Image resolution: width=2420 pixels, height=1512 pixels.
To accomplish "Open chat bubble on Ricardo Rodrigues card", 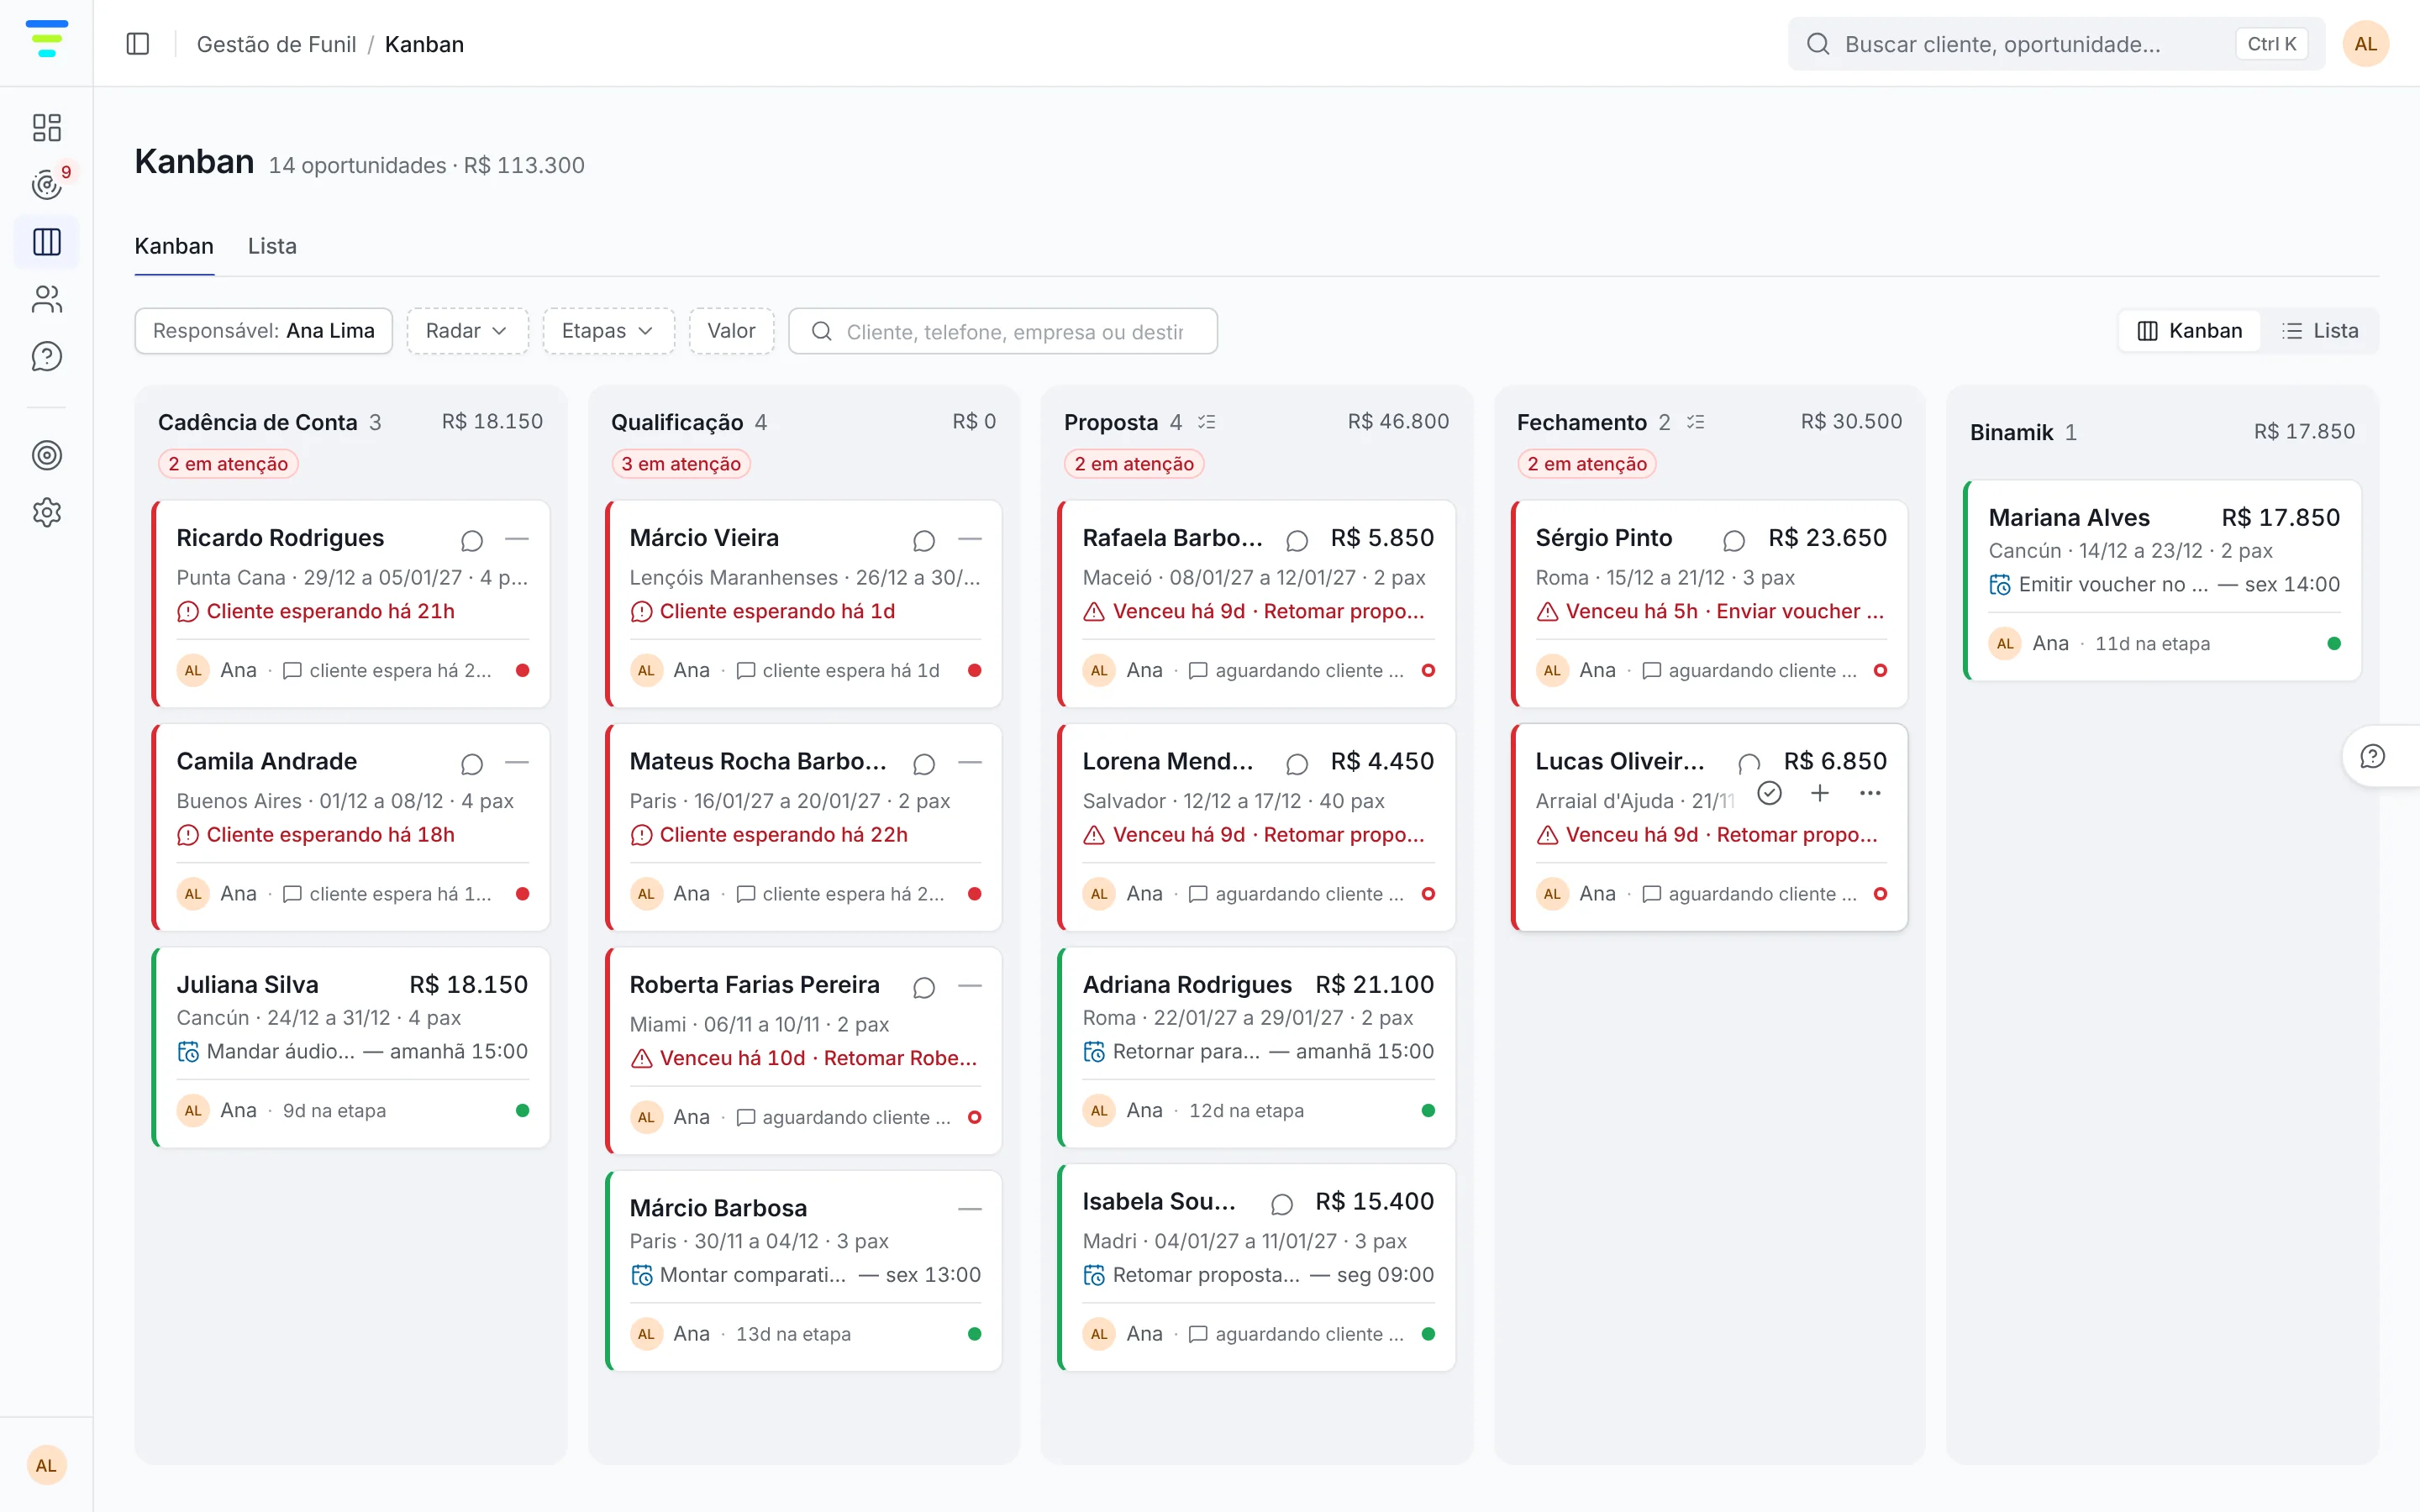I will [x=472, y=540].
